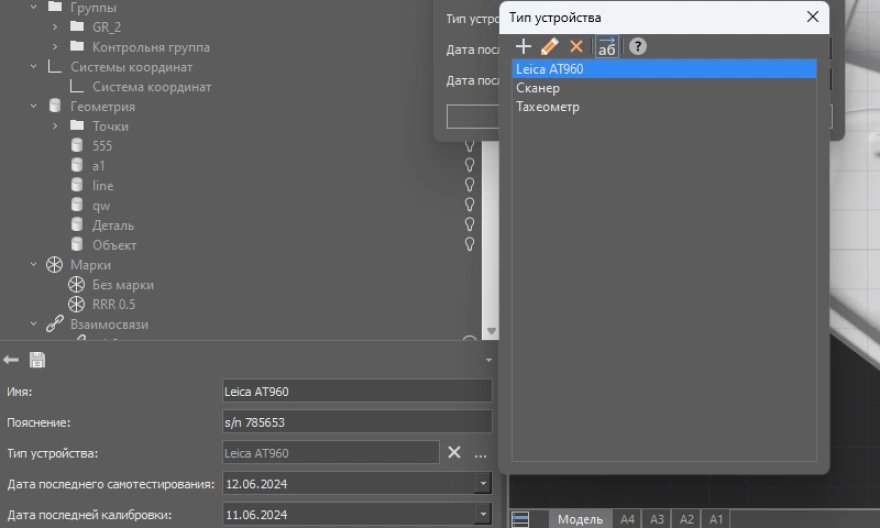Switch to the A4 layout tab
This screenshot has height=528, width=880.
627,519
